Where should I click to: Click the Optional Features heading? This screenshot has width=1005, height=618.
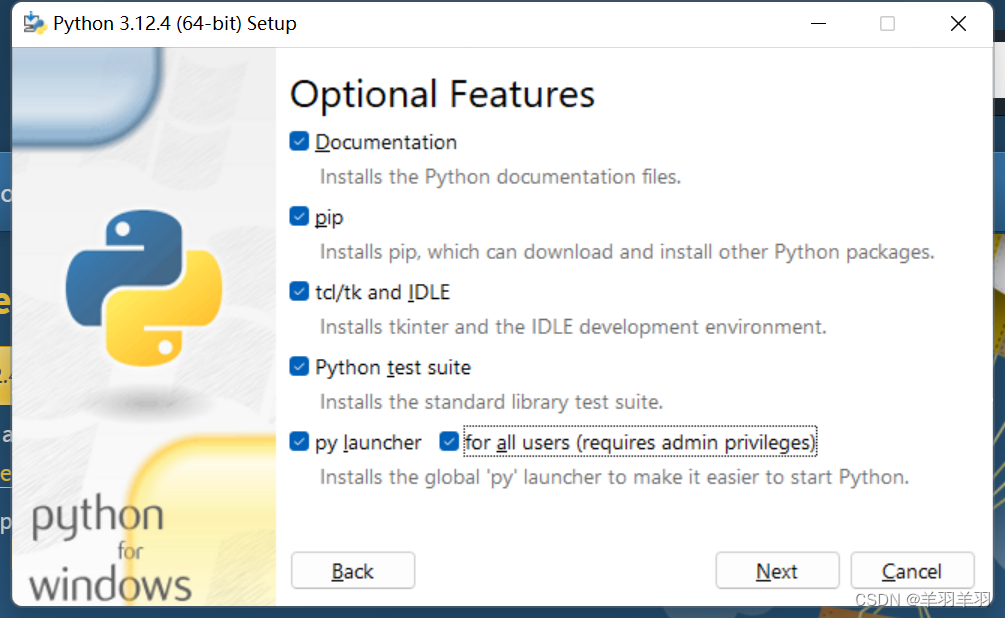click(442, 94)
